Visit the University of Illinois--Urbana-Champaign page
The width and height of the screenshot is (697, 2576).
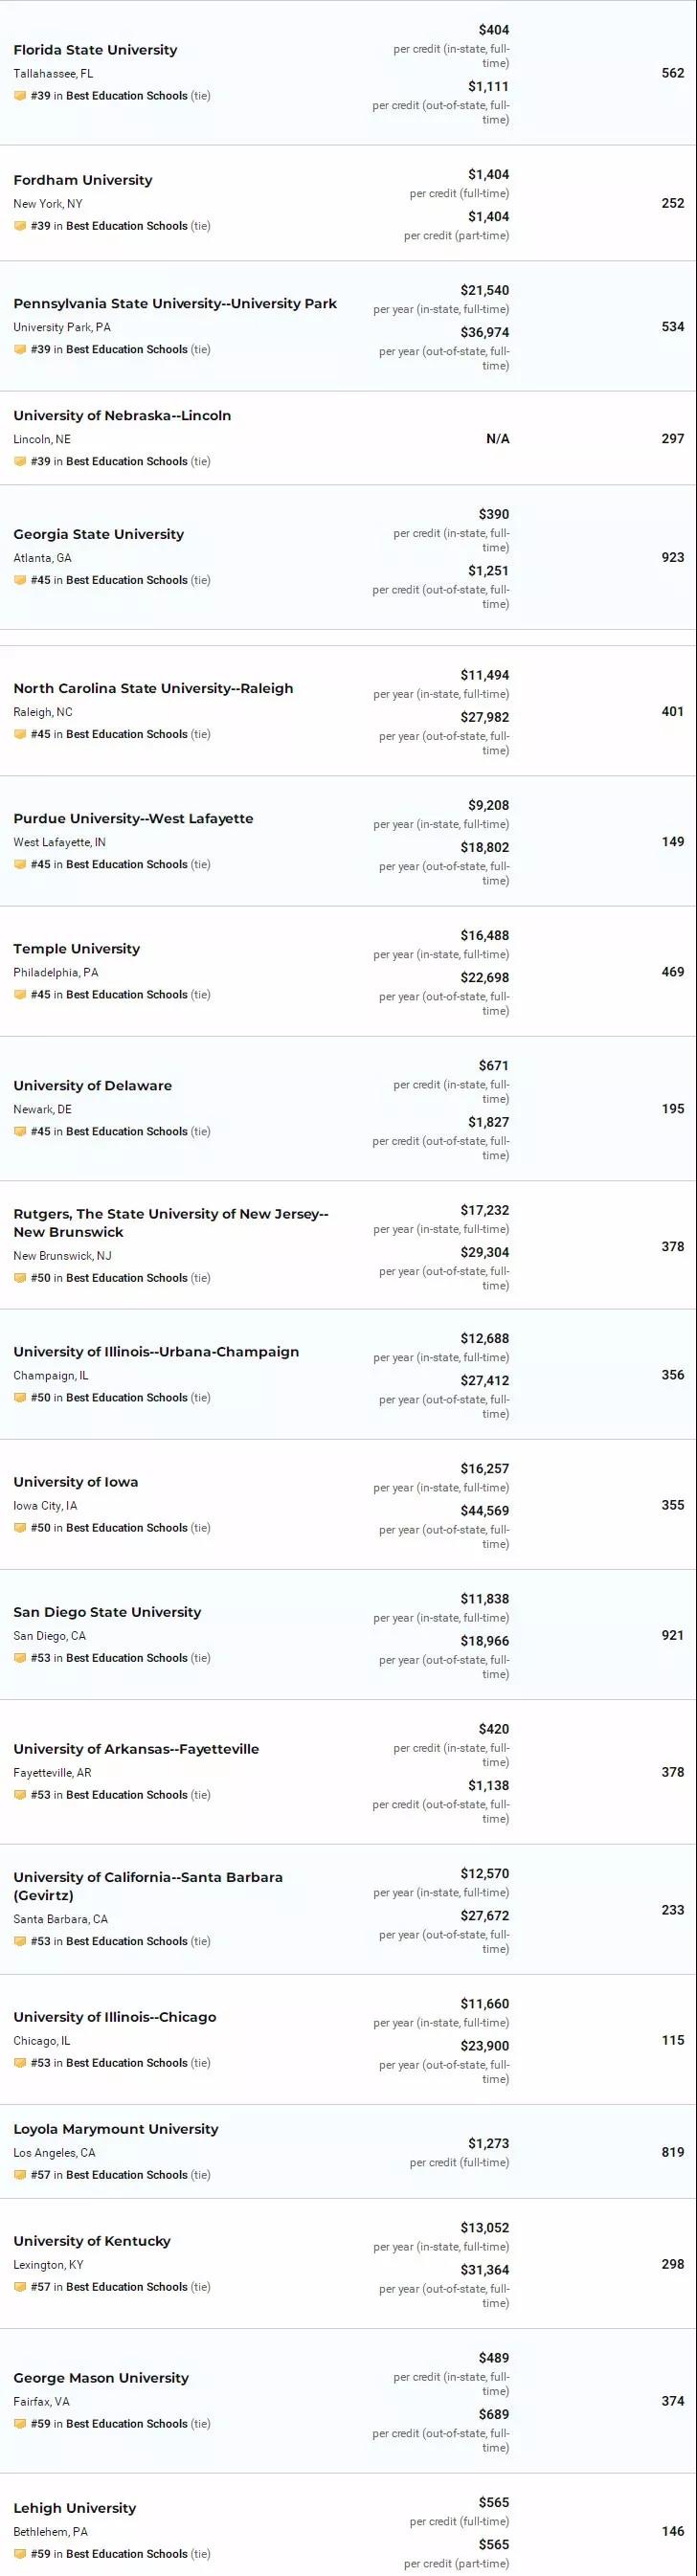click(x=156, y=1352)
